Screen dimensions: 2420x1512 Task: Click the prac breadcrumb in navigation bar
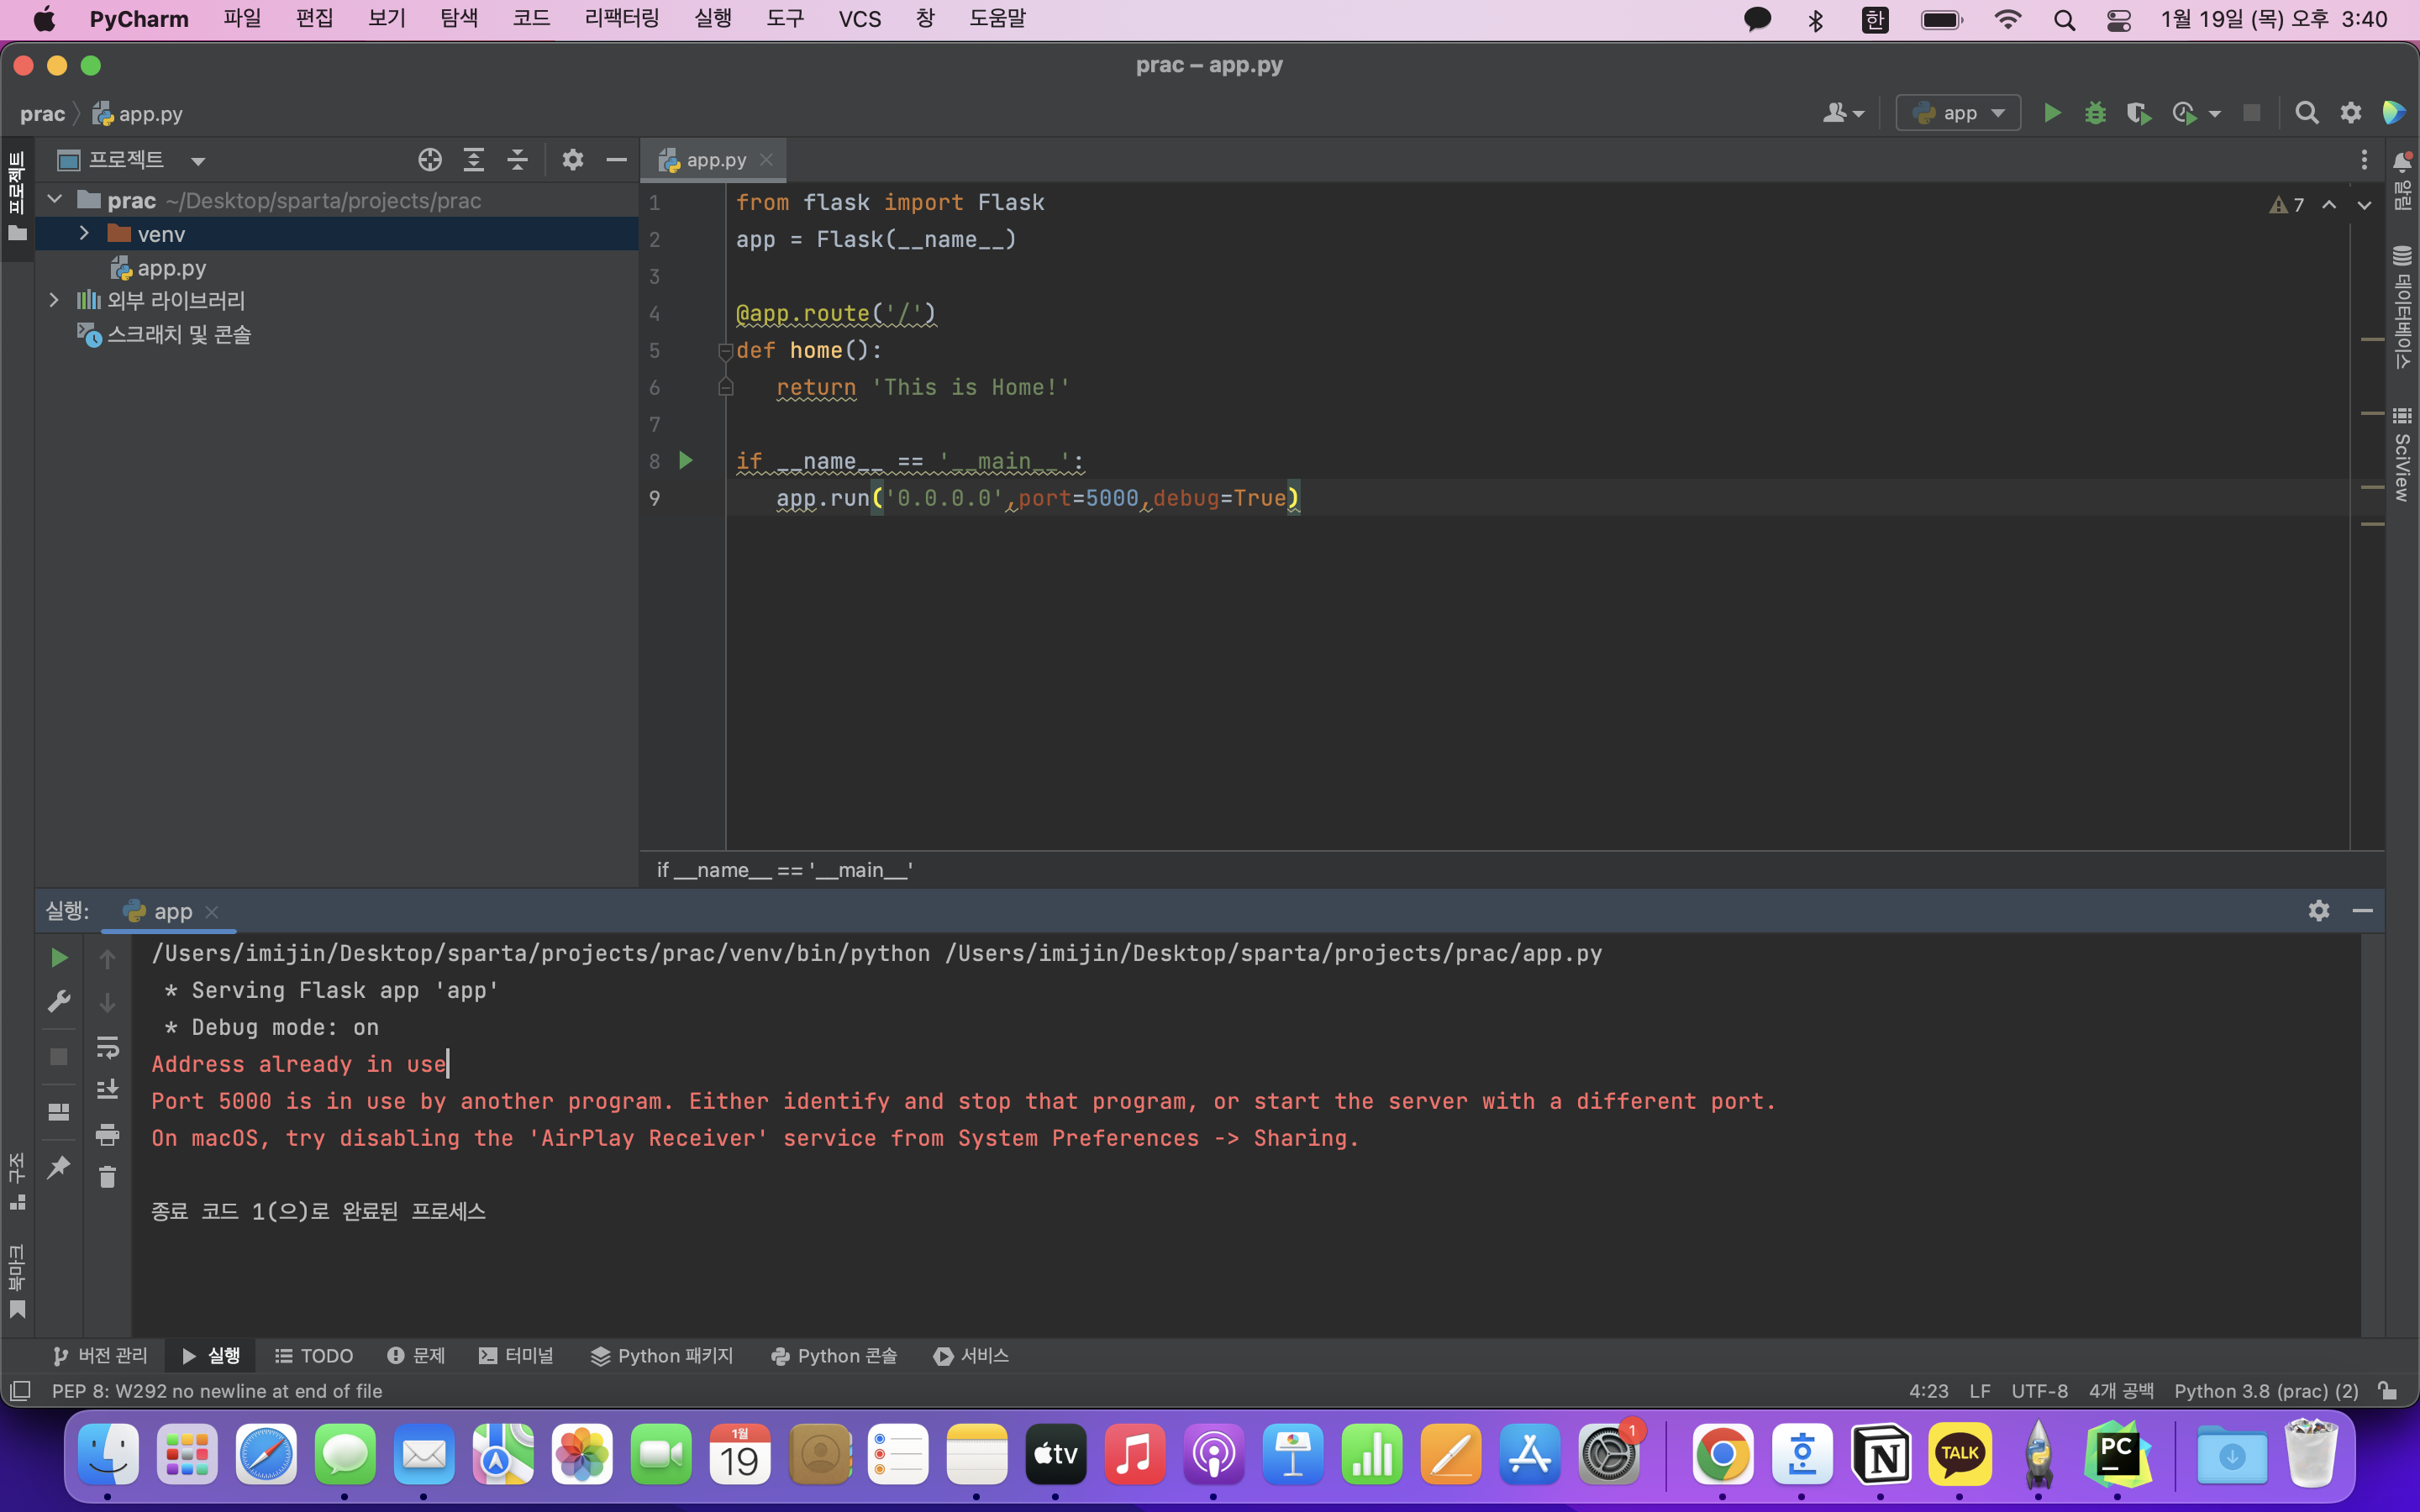tap(42, 114)
